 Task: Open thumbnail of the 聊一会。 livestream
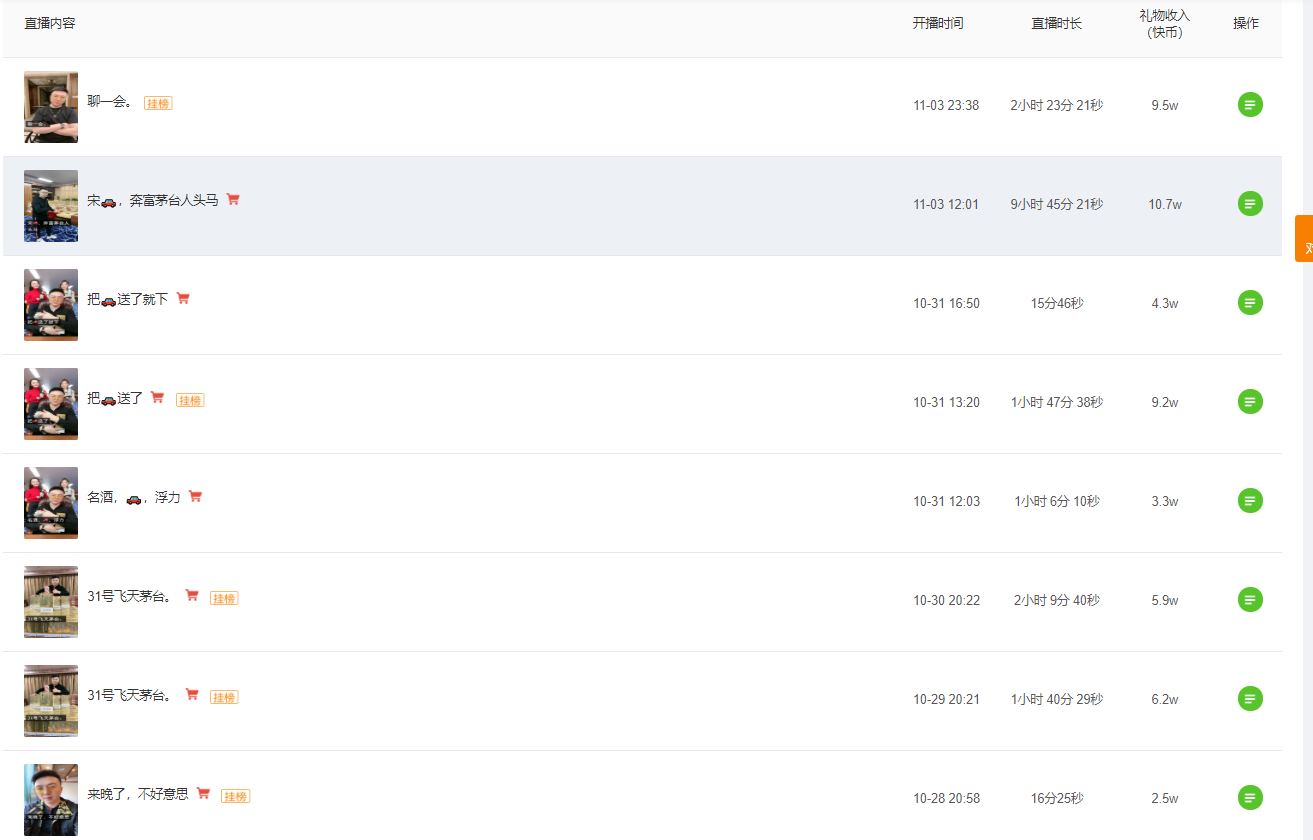51,107
